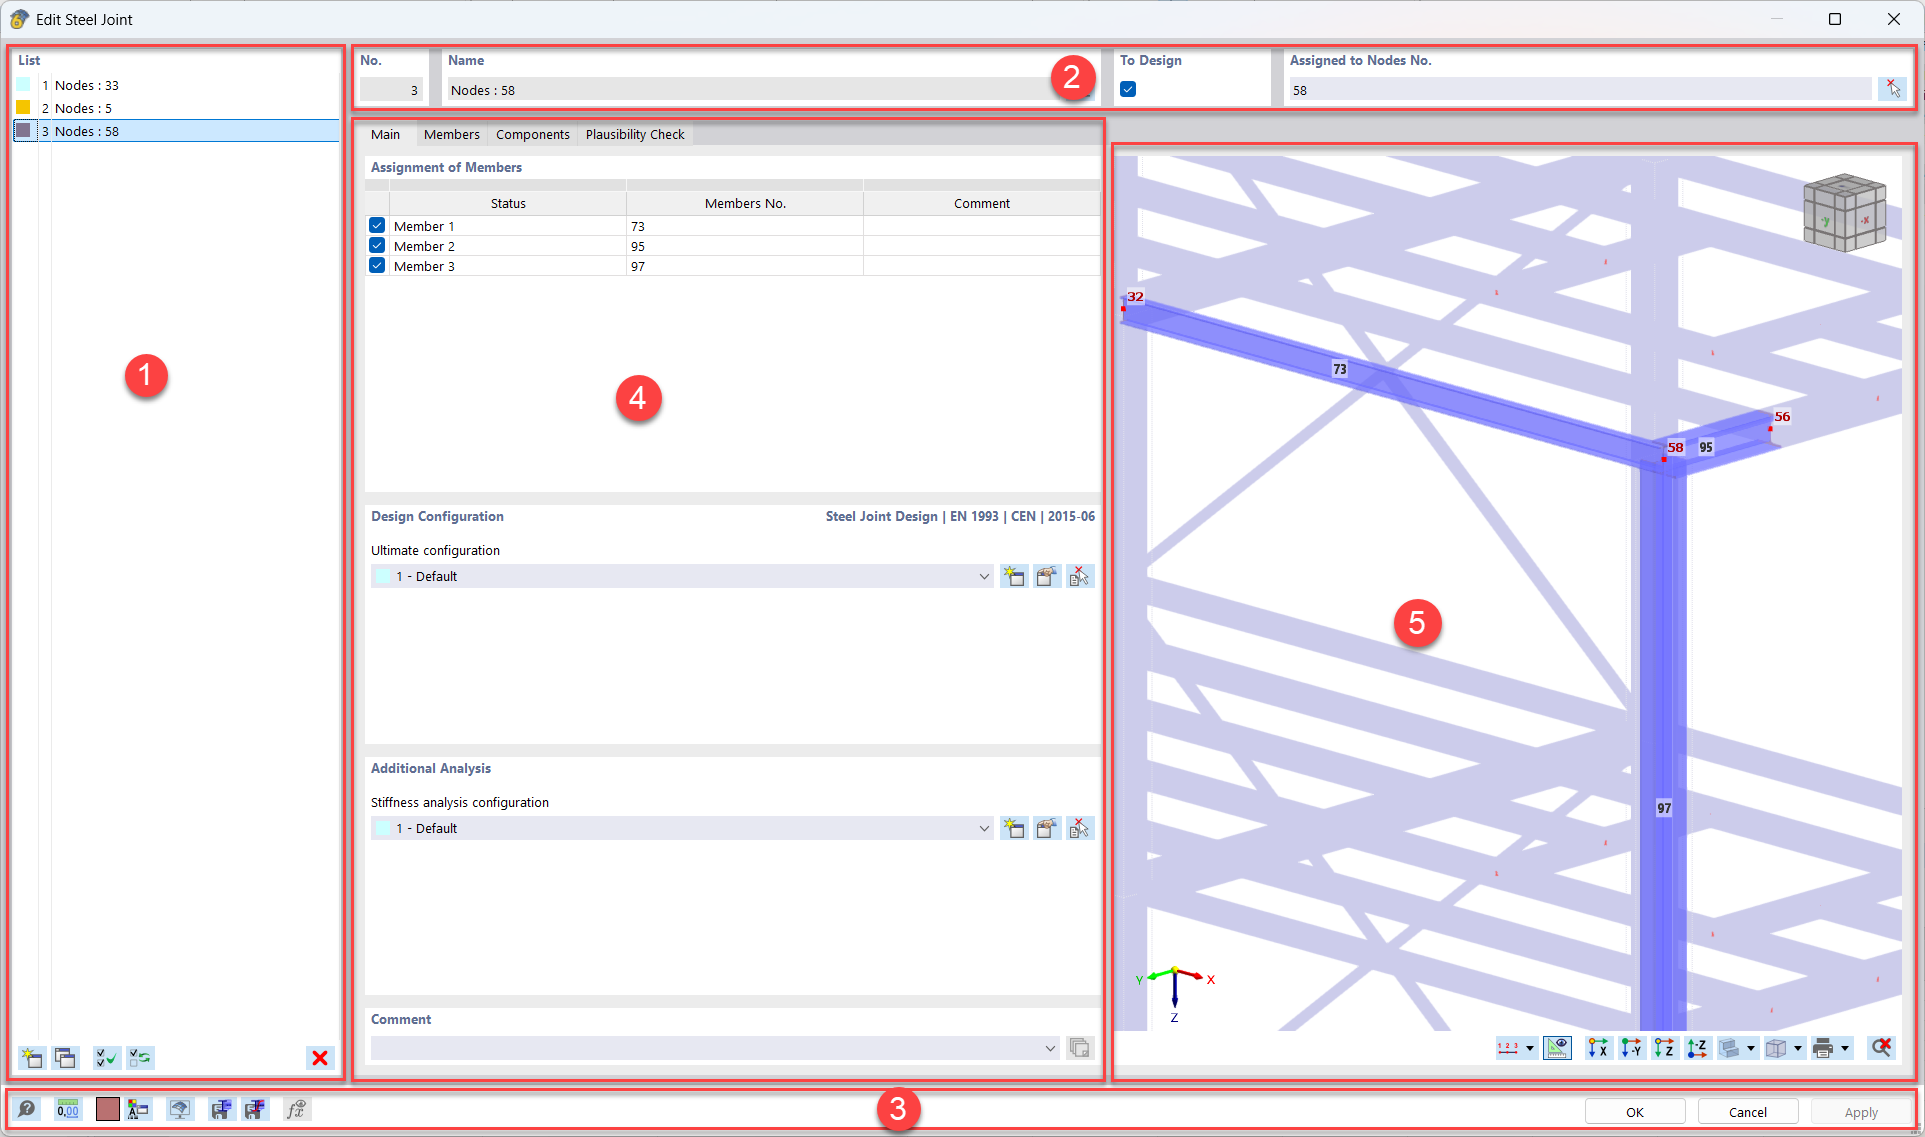The width and height of the screenshot is (1925, 1137).
Task: Click the reddish-brown color swatch in bottom toolbar
Action: tap(107, 1109)
